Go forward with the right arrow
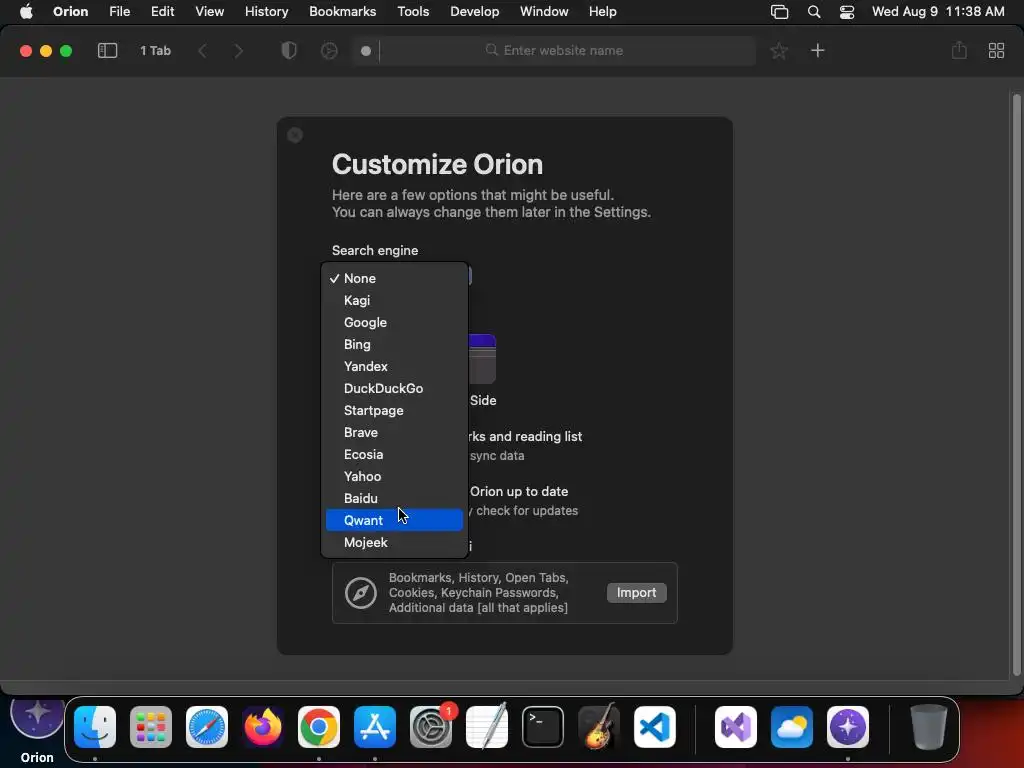Viewport: 1024px width, 768px height. pos(238,51)
